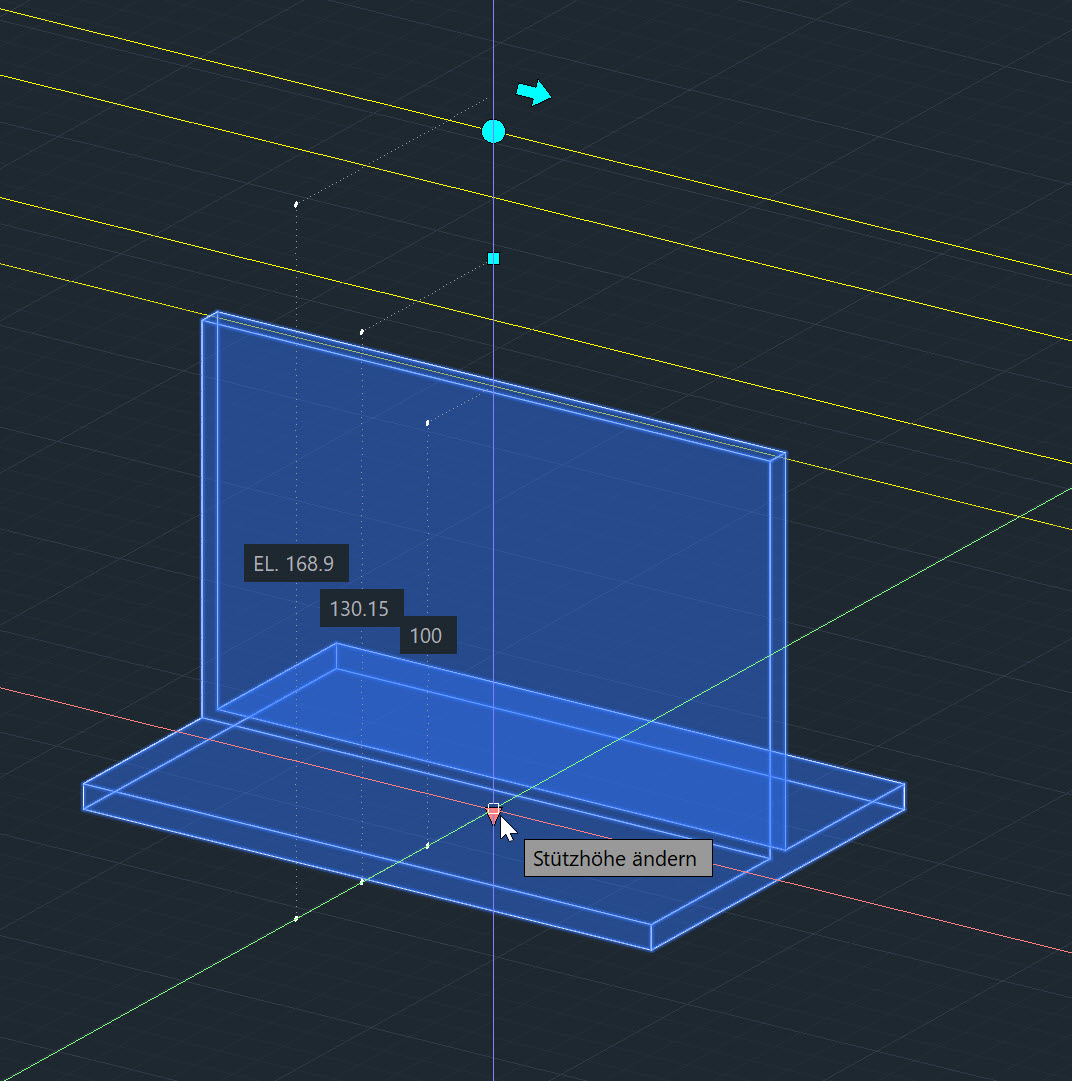This screenshot has height=1081, width=1072.
Task: Edit the 100 dimension value
Action: (x=428, y=635)
